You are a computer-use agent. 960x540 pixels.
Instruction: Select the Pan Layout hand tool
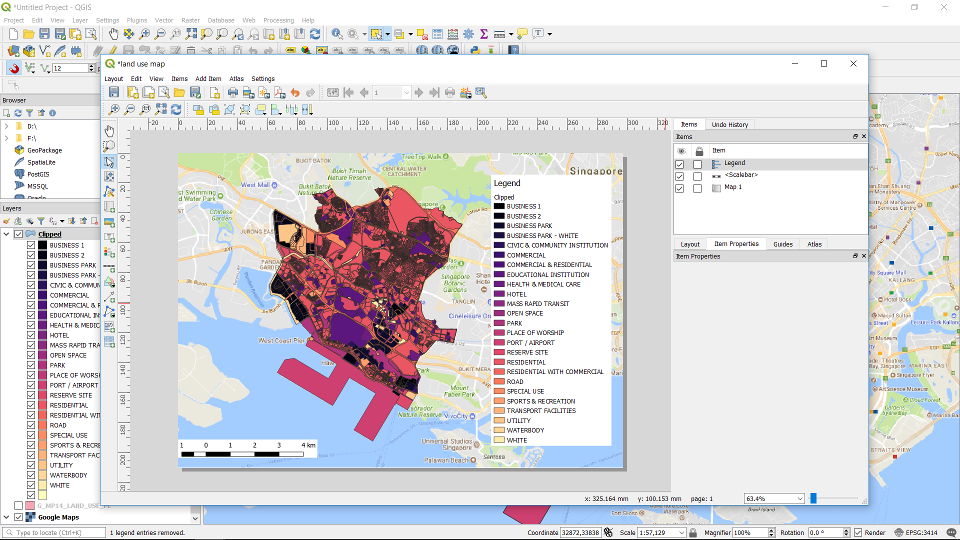110,130
